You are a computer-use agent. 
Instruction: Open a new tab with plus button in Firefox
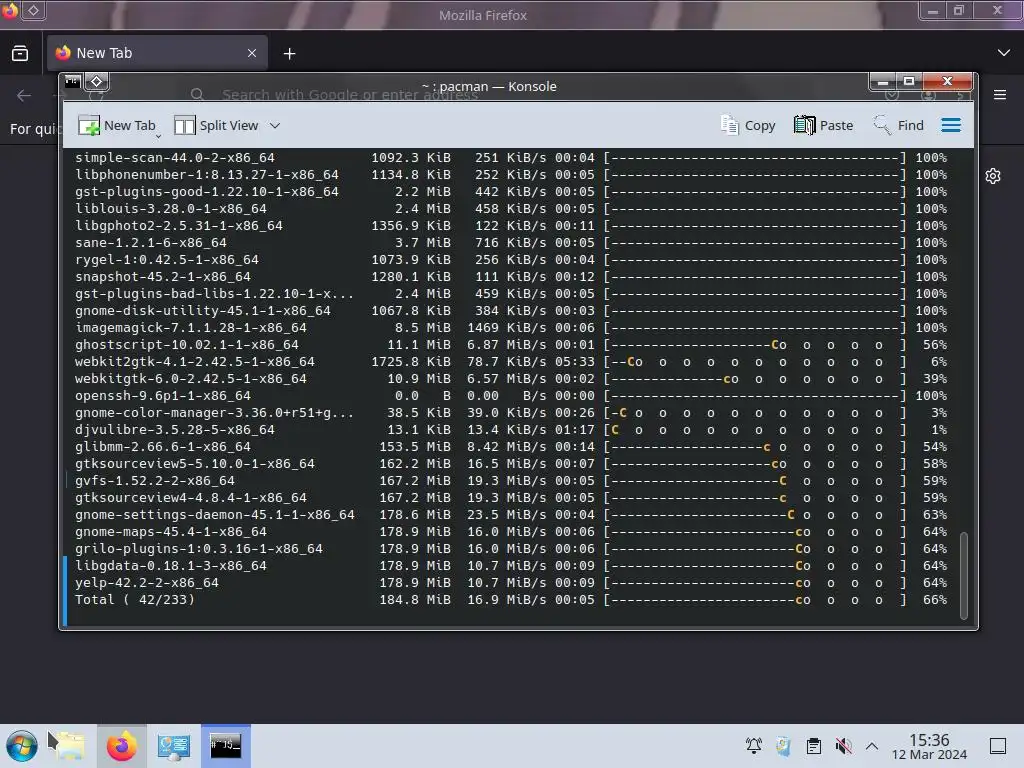(x=289, y=54)
